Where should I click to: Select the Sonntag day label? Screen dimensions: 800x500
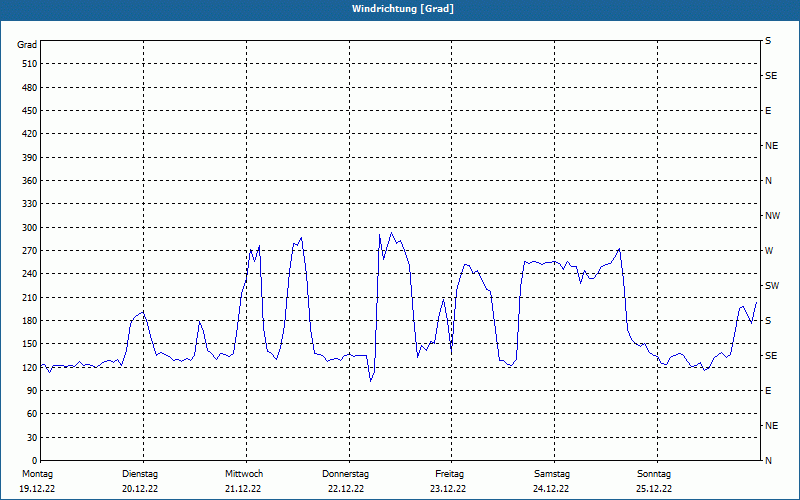click(x=654, y=474)
